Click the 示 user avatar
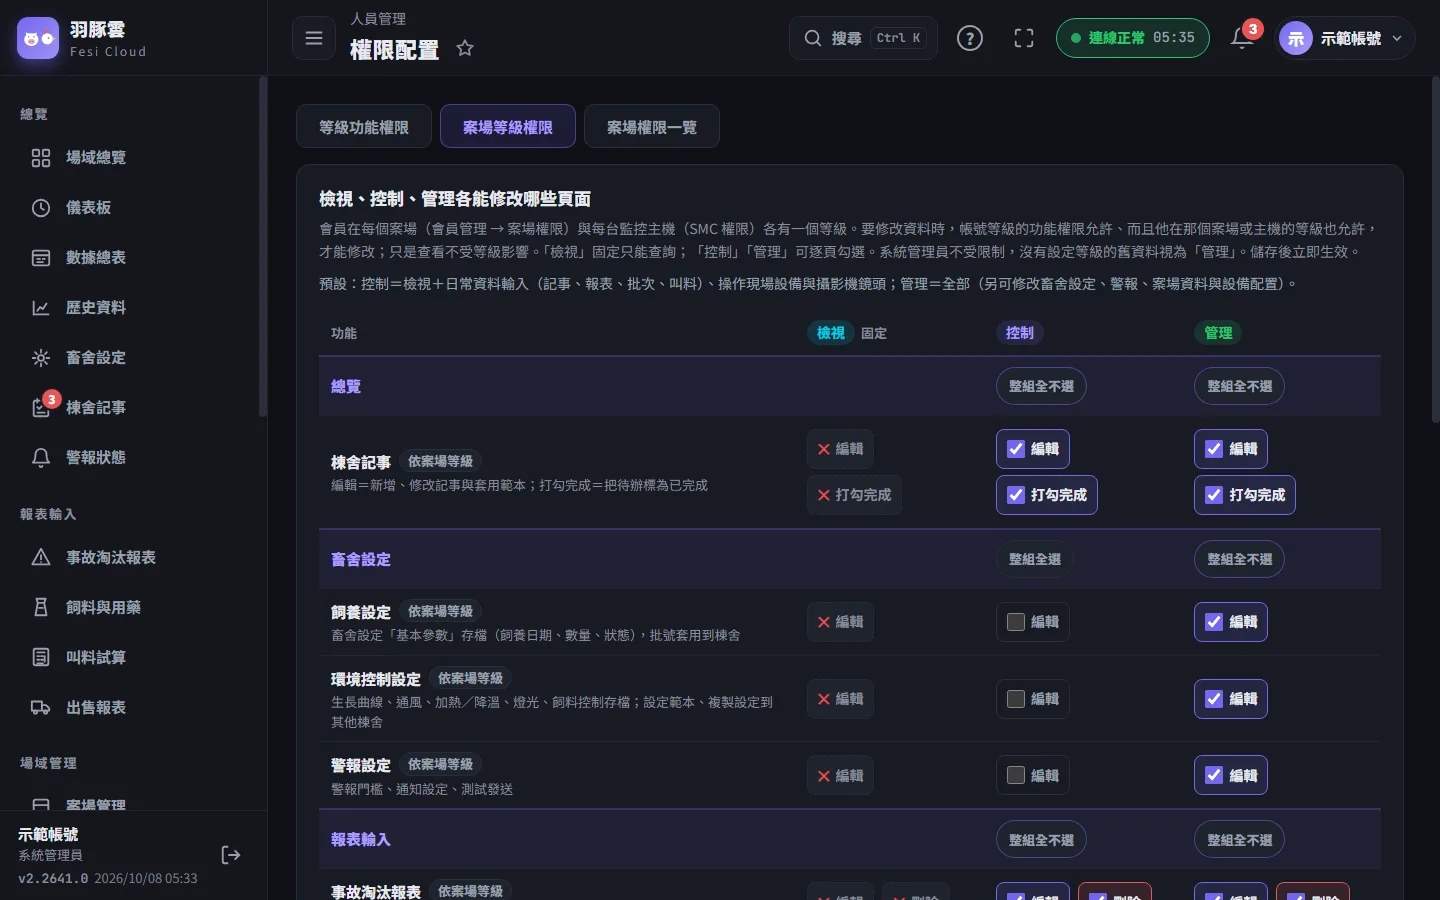1440x900 pixels. [1296, 38]
